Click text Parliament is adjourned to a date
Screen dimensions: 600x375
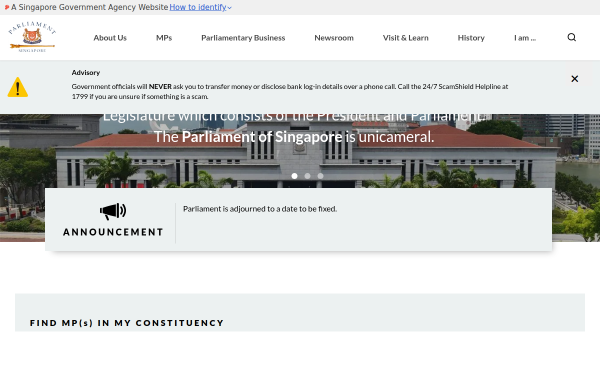tap(260, 209)
